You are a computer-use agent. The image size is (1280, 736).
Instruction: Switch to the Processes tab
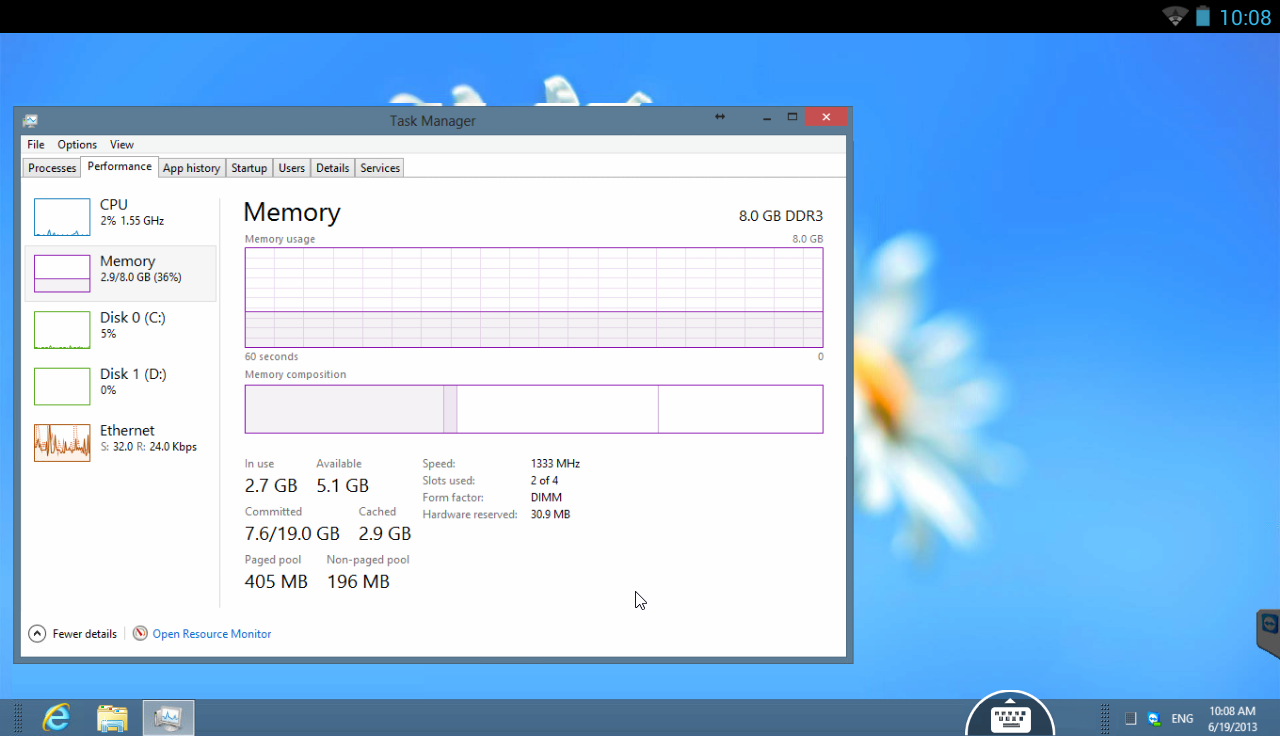pos(51,167)
